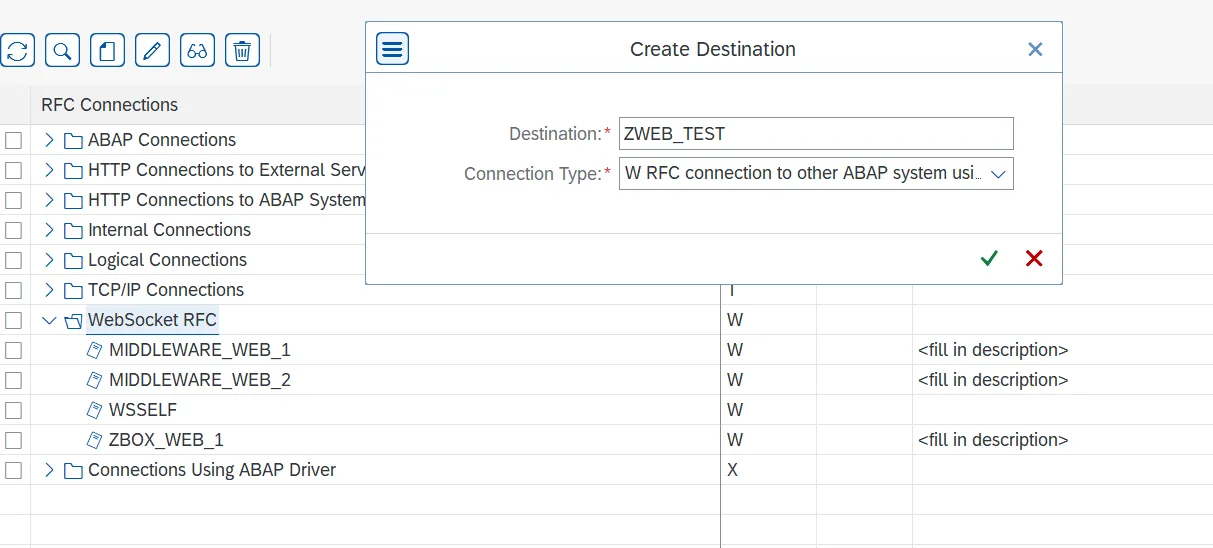
Task: Click the description cell of MIDDLEWARE_WEB_1
Action: [x=1062, y=350]
